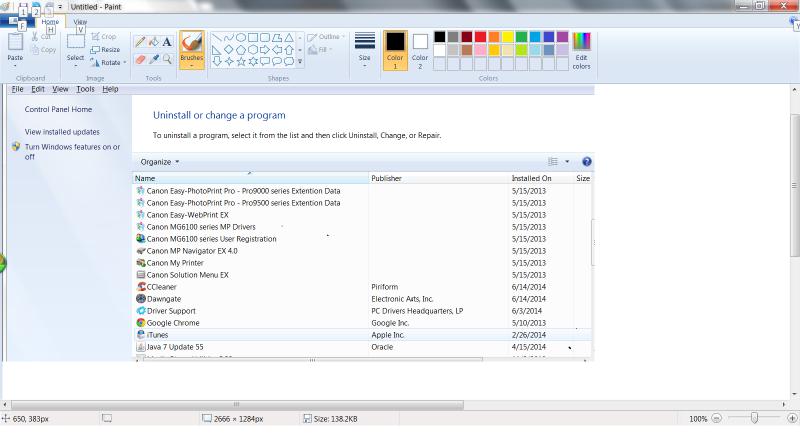
Task: Choose the Diamond shape
Action: pyautogui.click(x=229, y=50)
